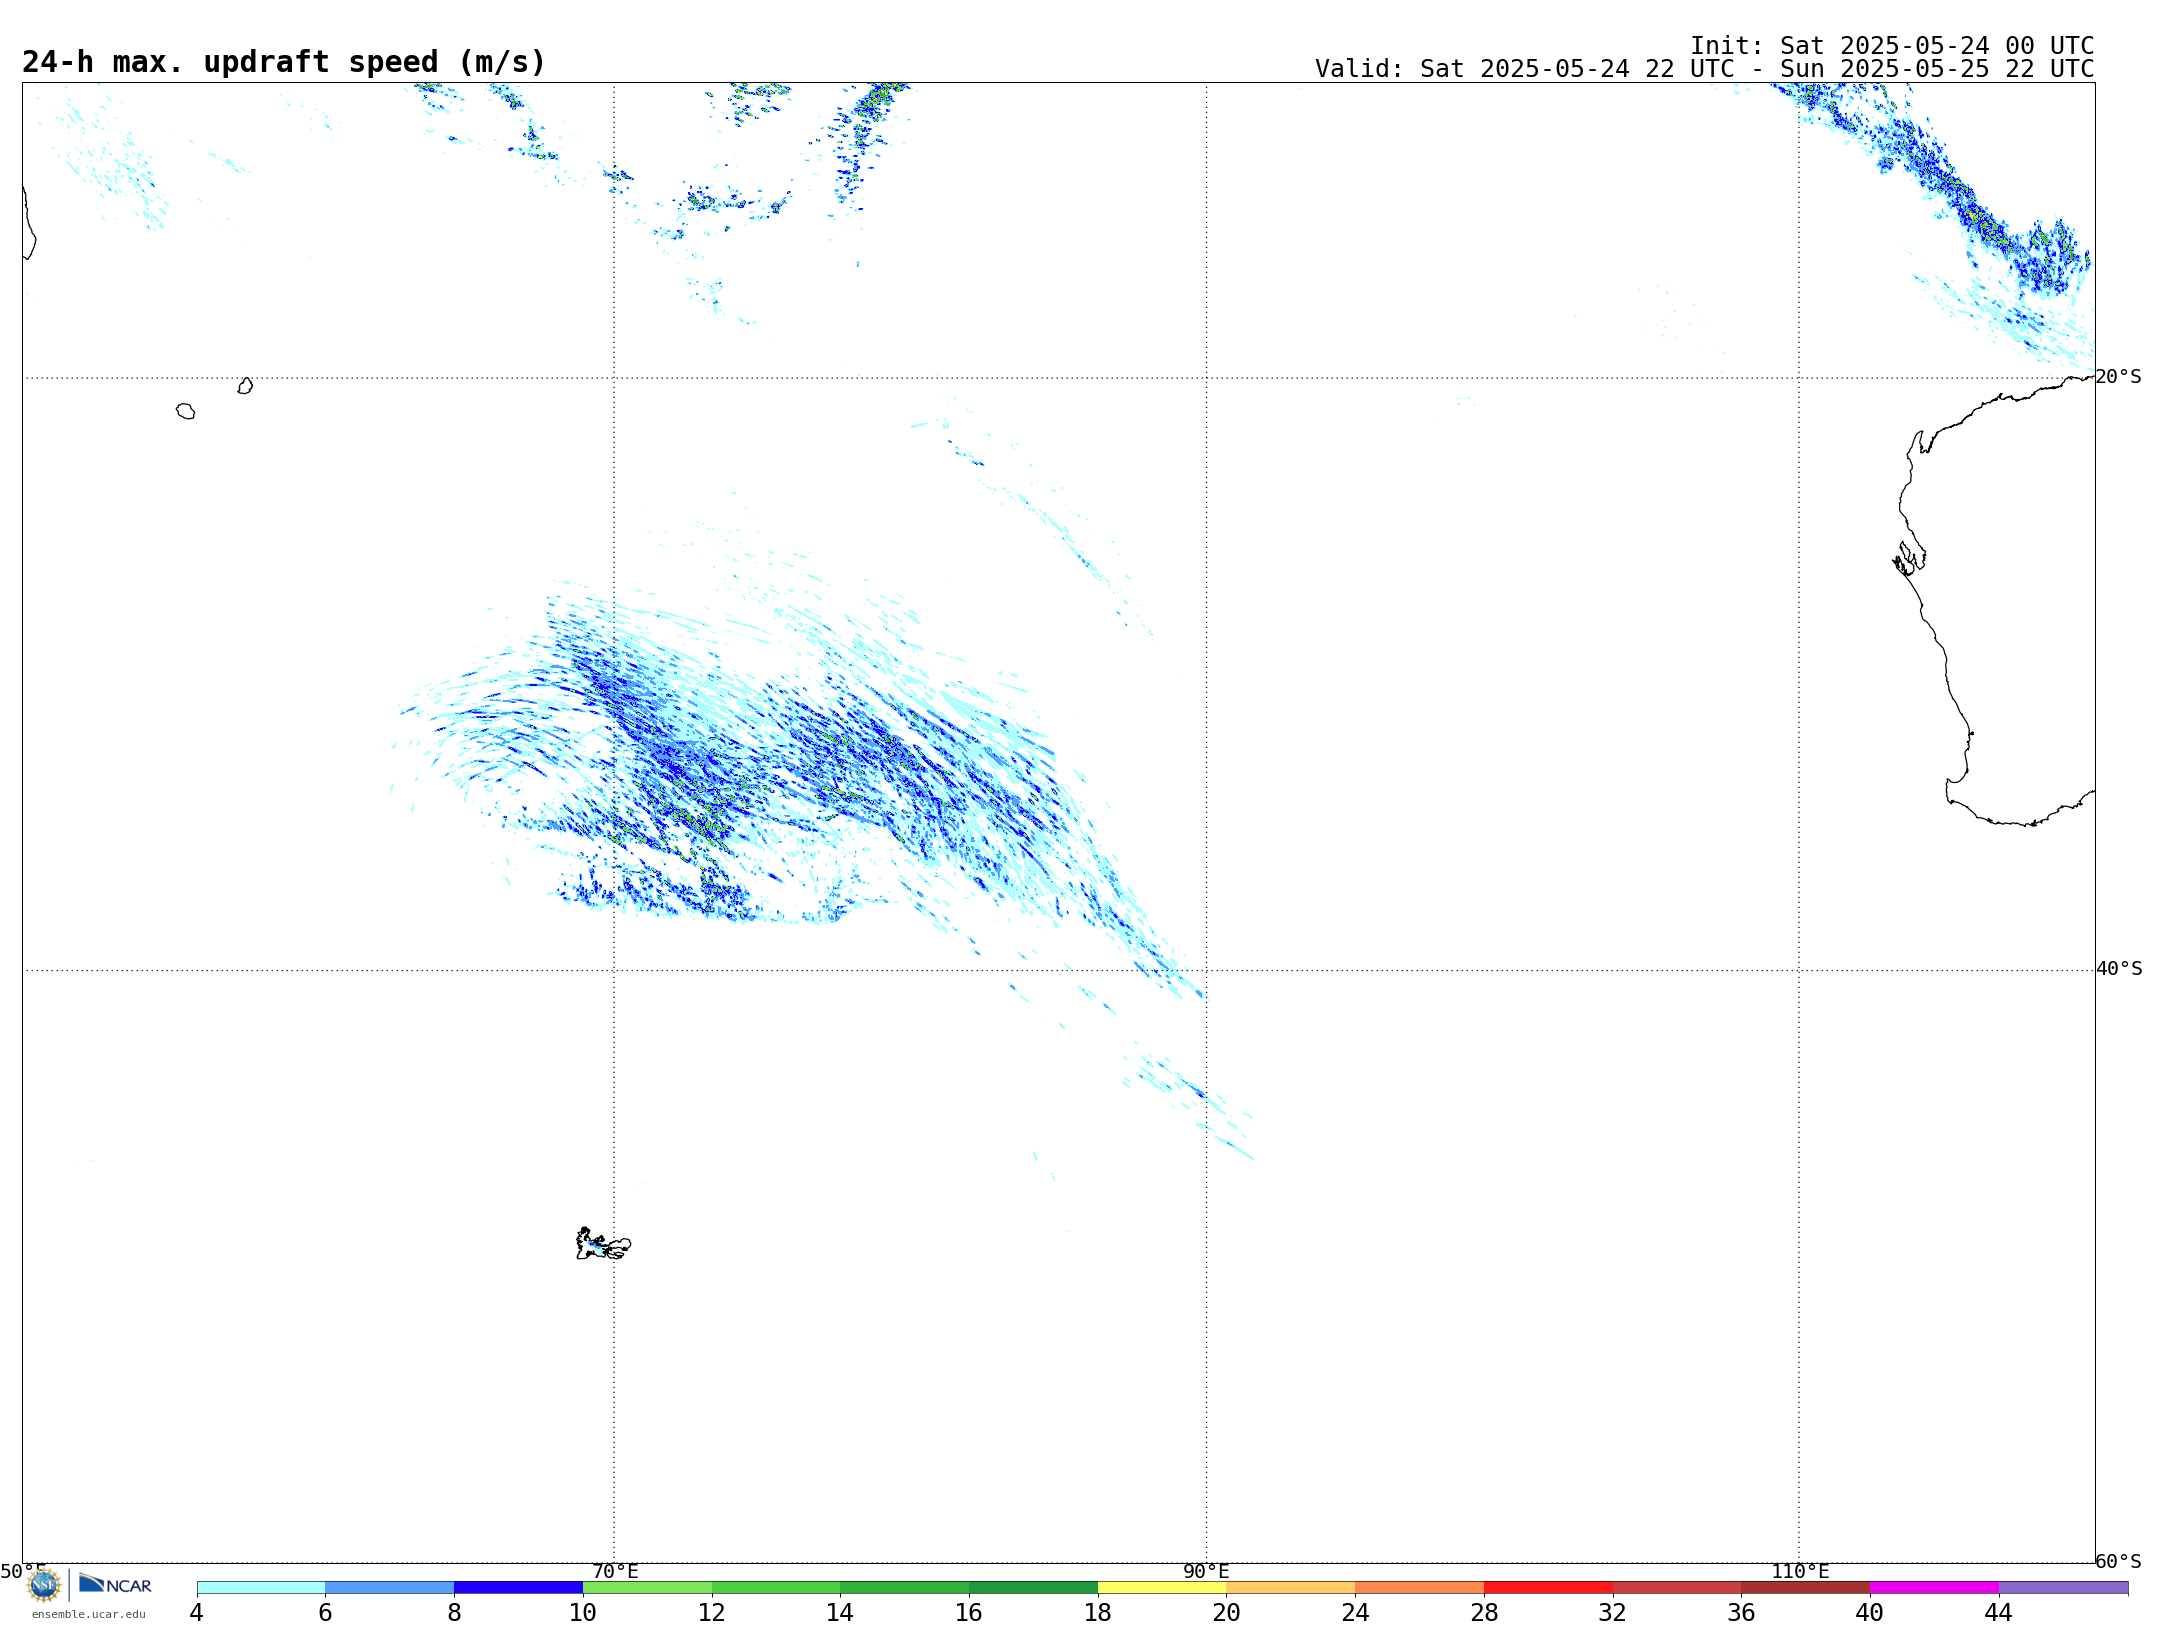
Task: Click the colorbar tick label 6
Action: point(325,1613)
